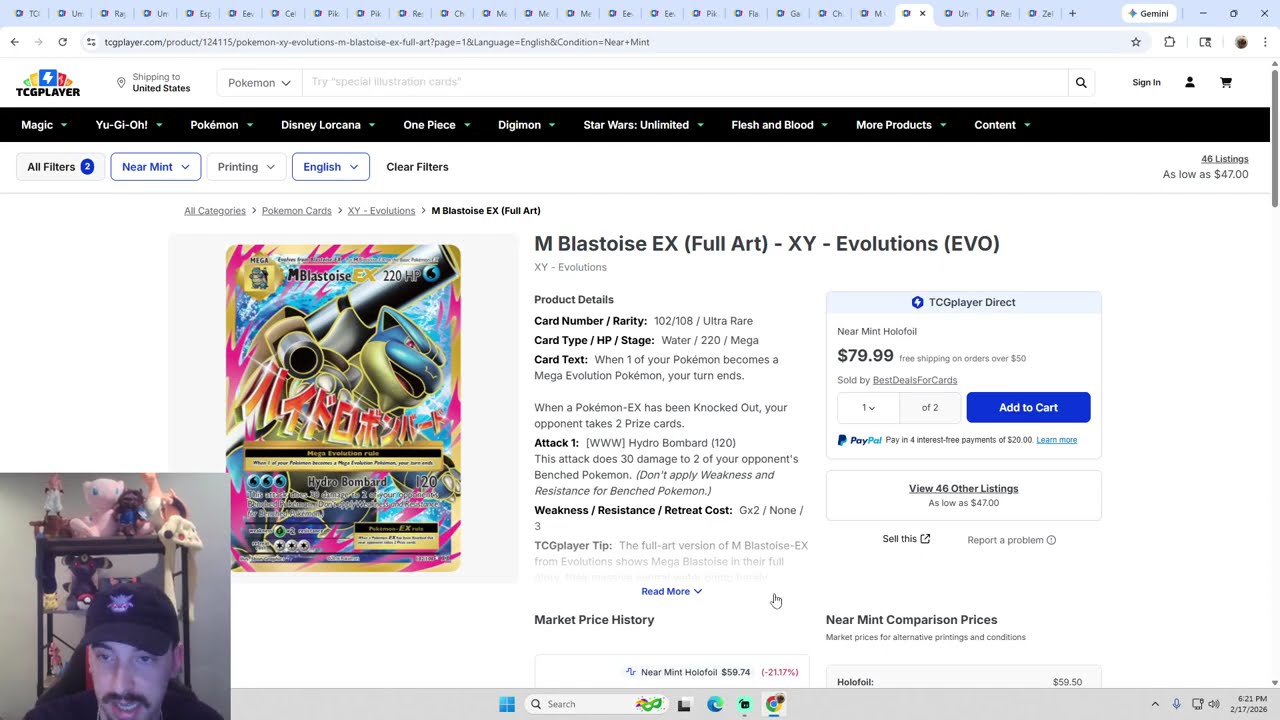Open the Near Mint condition filter

pos(156,167)
